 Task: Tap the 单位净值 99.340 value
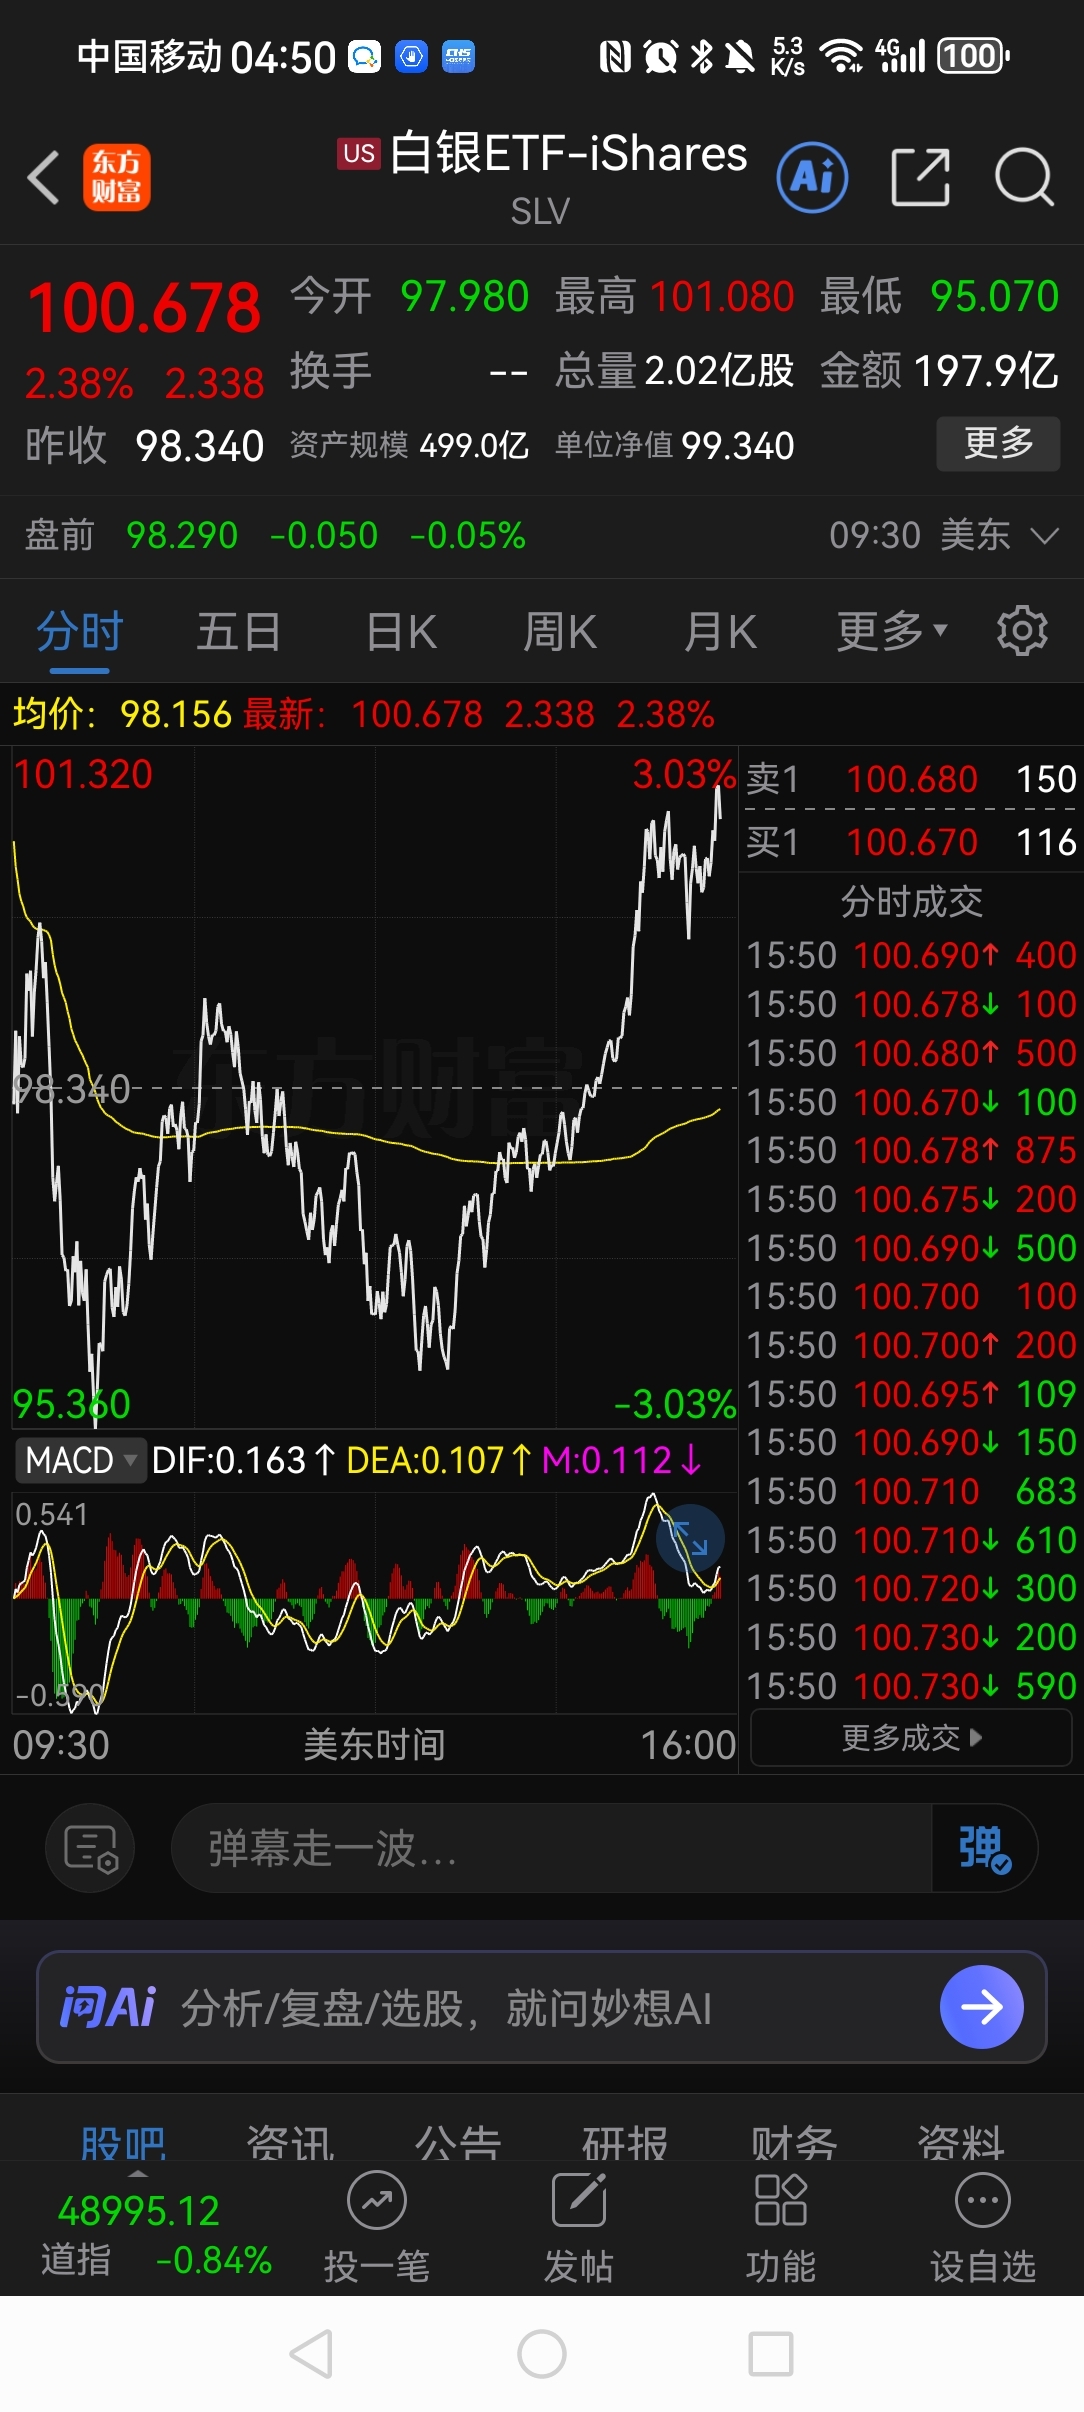[x=675, y=445]
